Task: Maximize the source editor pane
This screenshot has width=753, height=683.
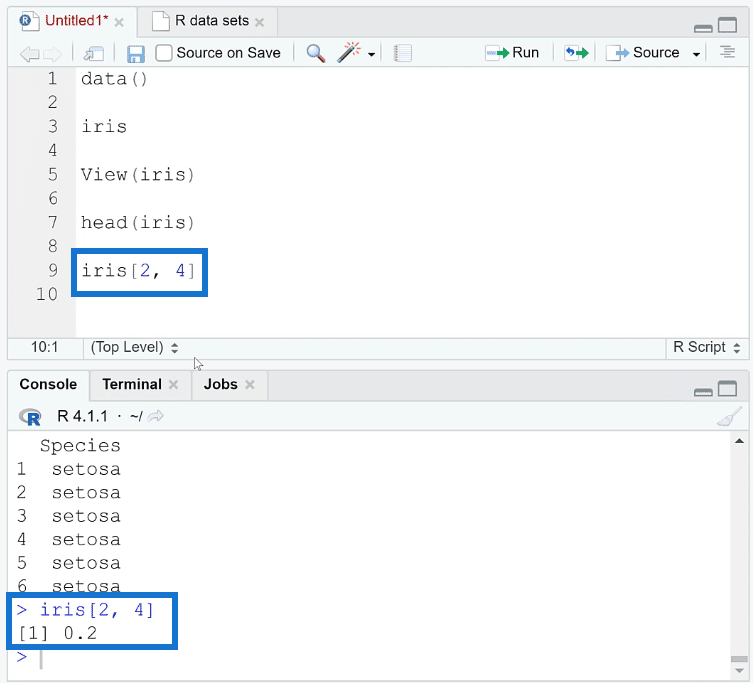Action: pos(728,25)
